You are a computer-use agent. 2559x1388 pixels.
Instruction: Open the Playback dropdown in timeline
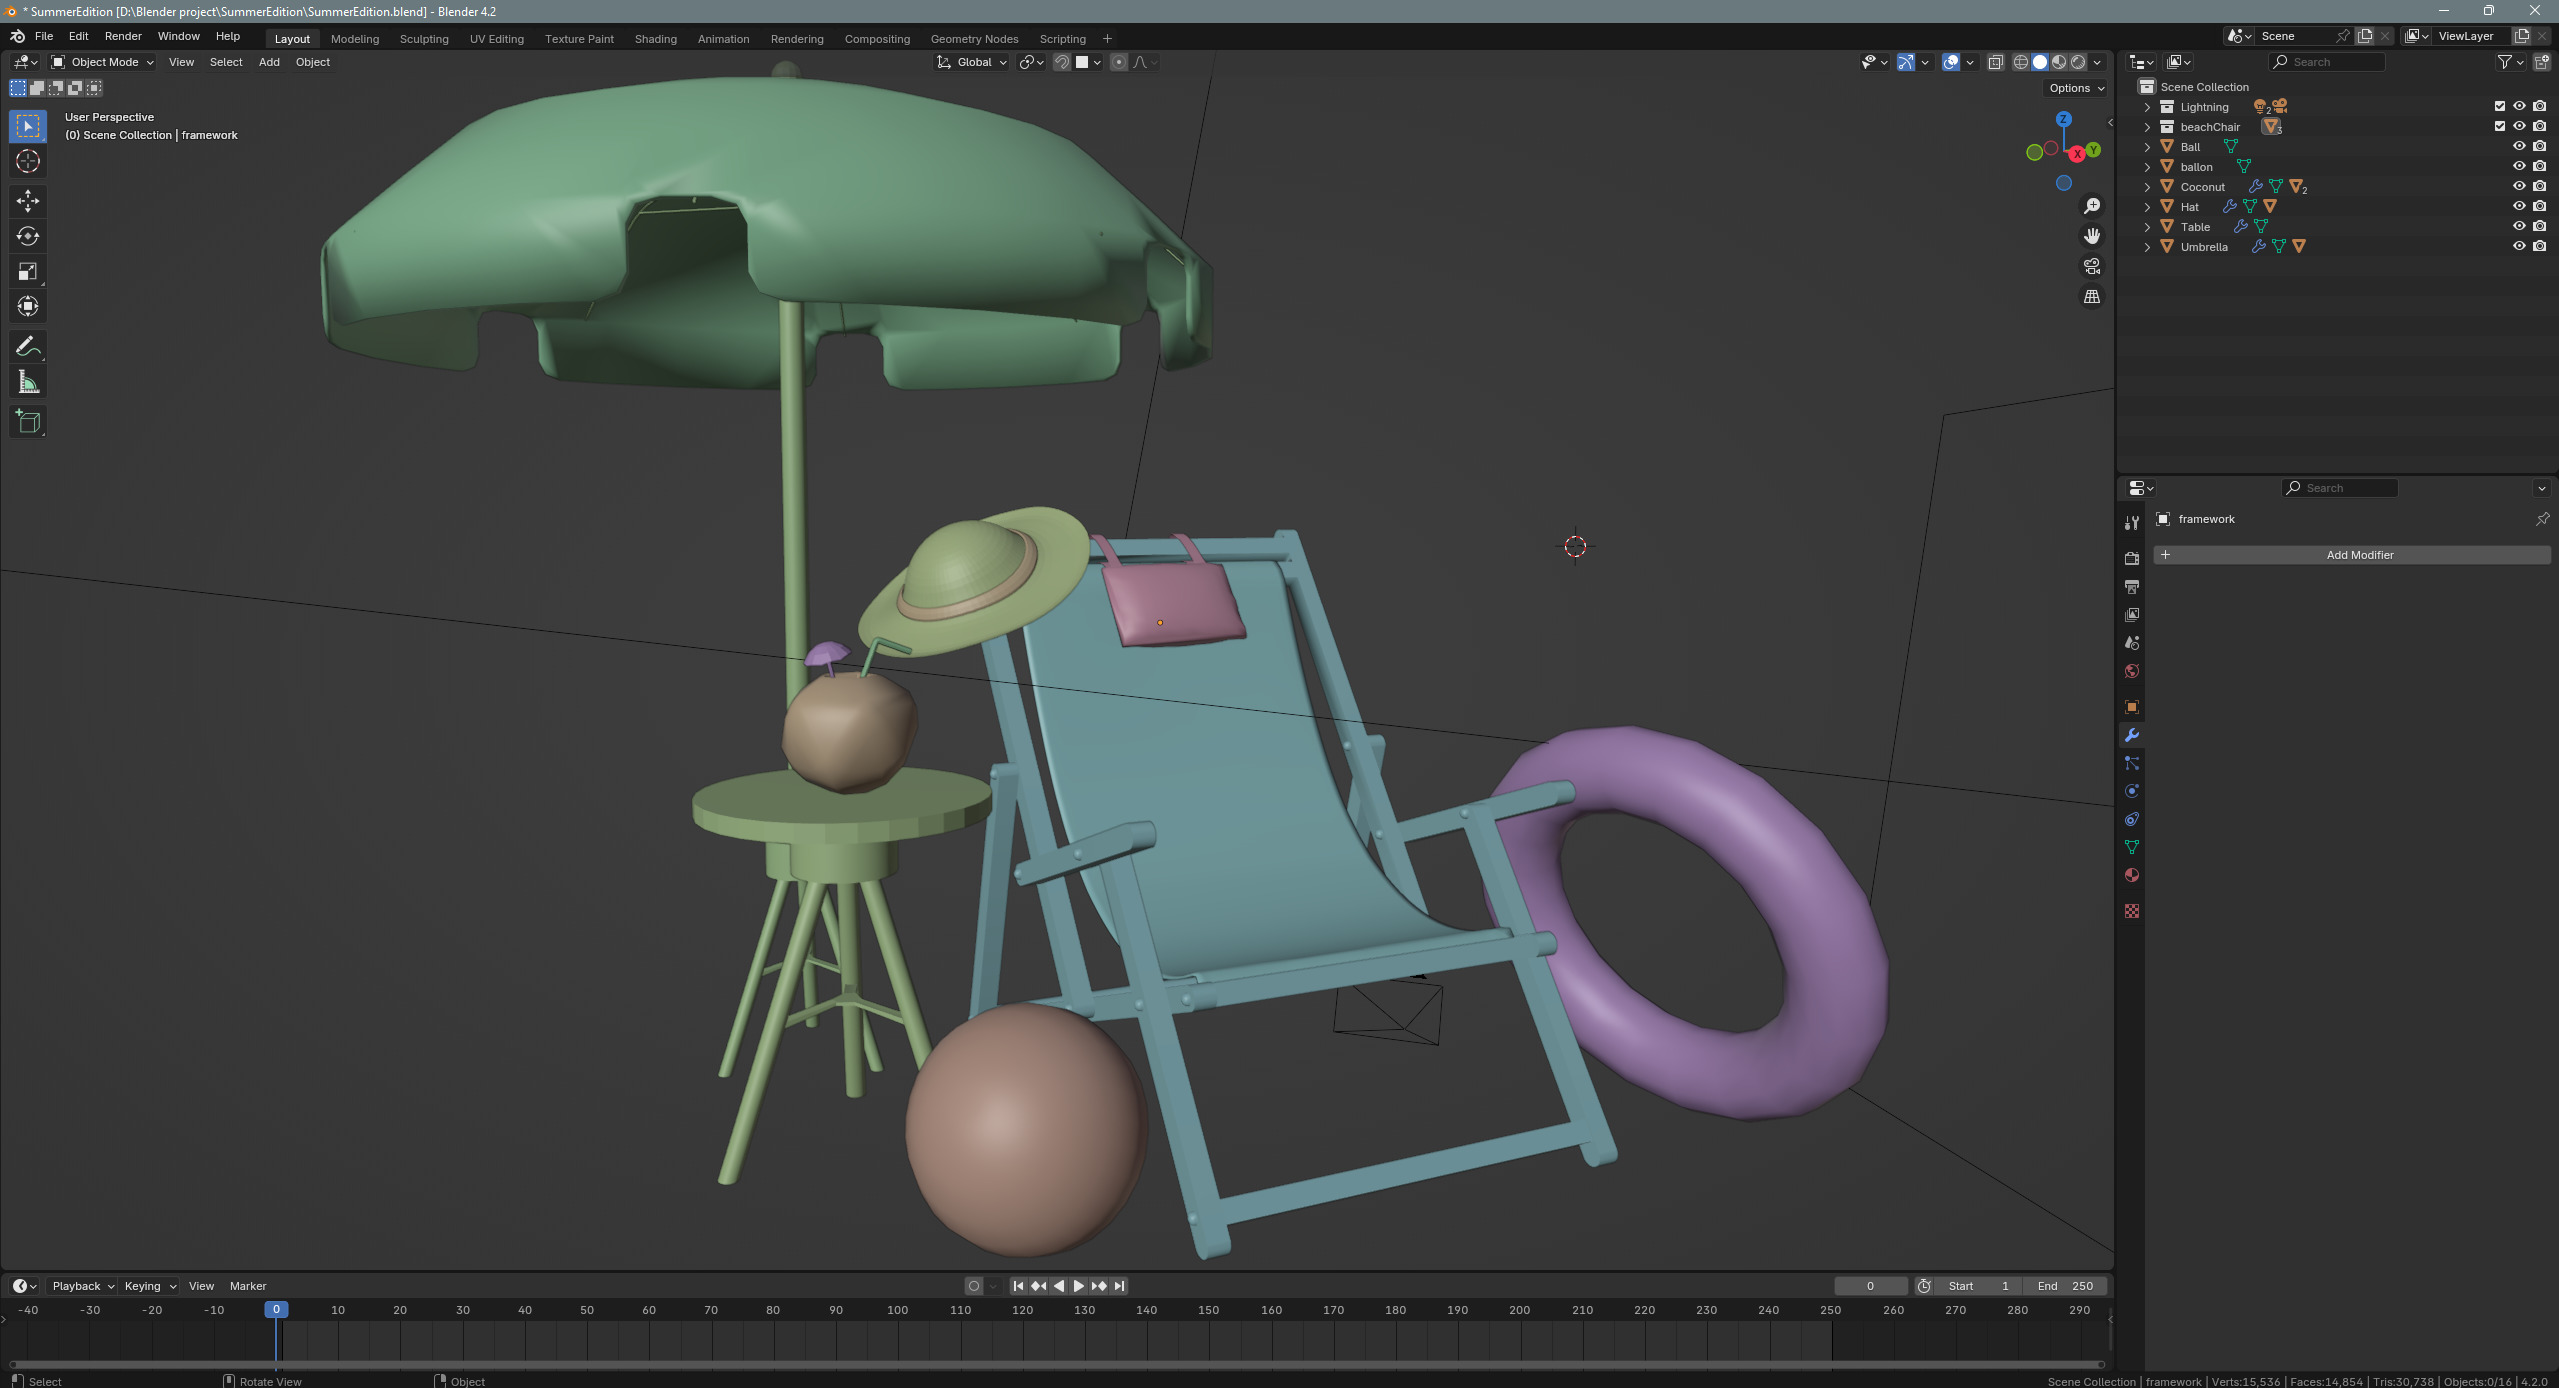click(x=82, y=1286)
